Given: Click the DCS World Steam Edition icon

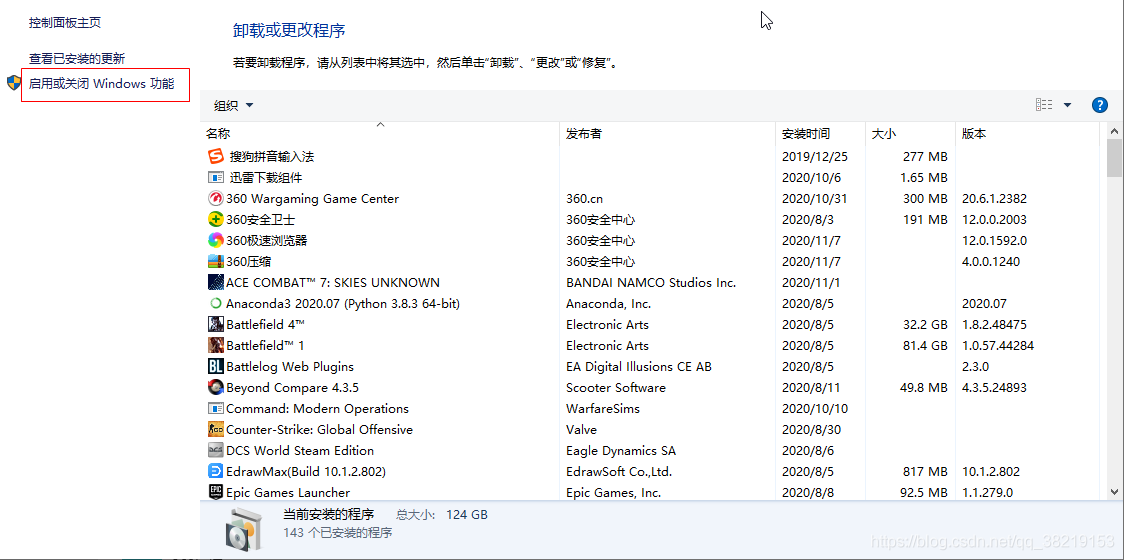Looking at the screenshot, I should pyautogui.click(x=216, y=450).
